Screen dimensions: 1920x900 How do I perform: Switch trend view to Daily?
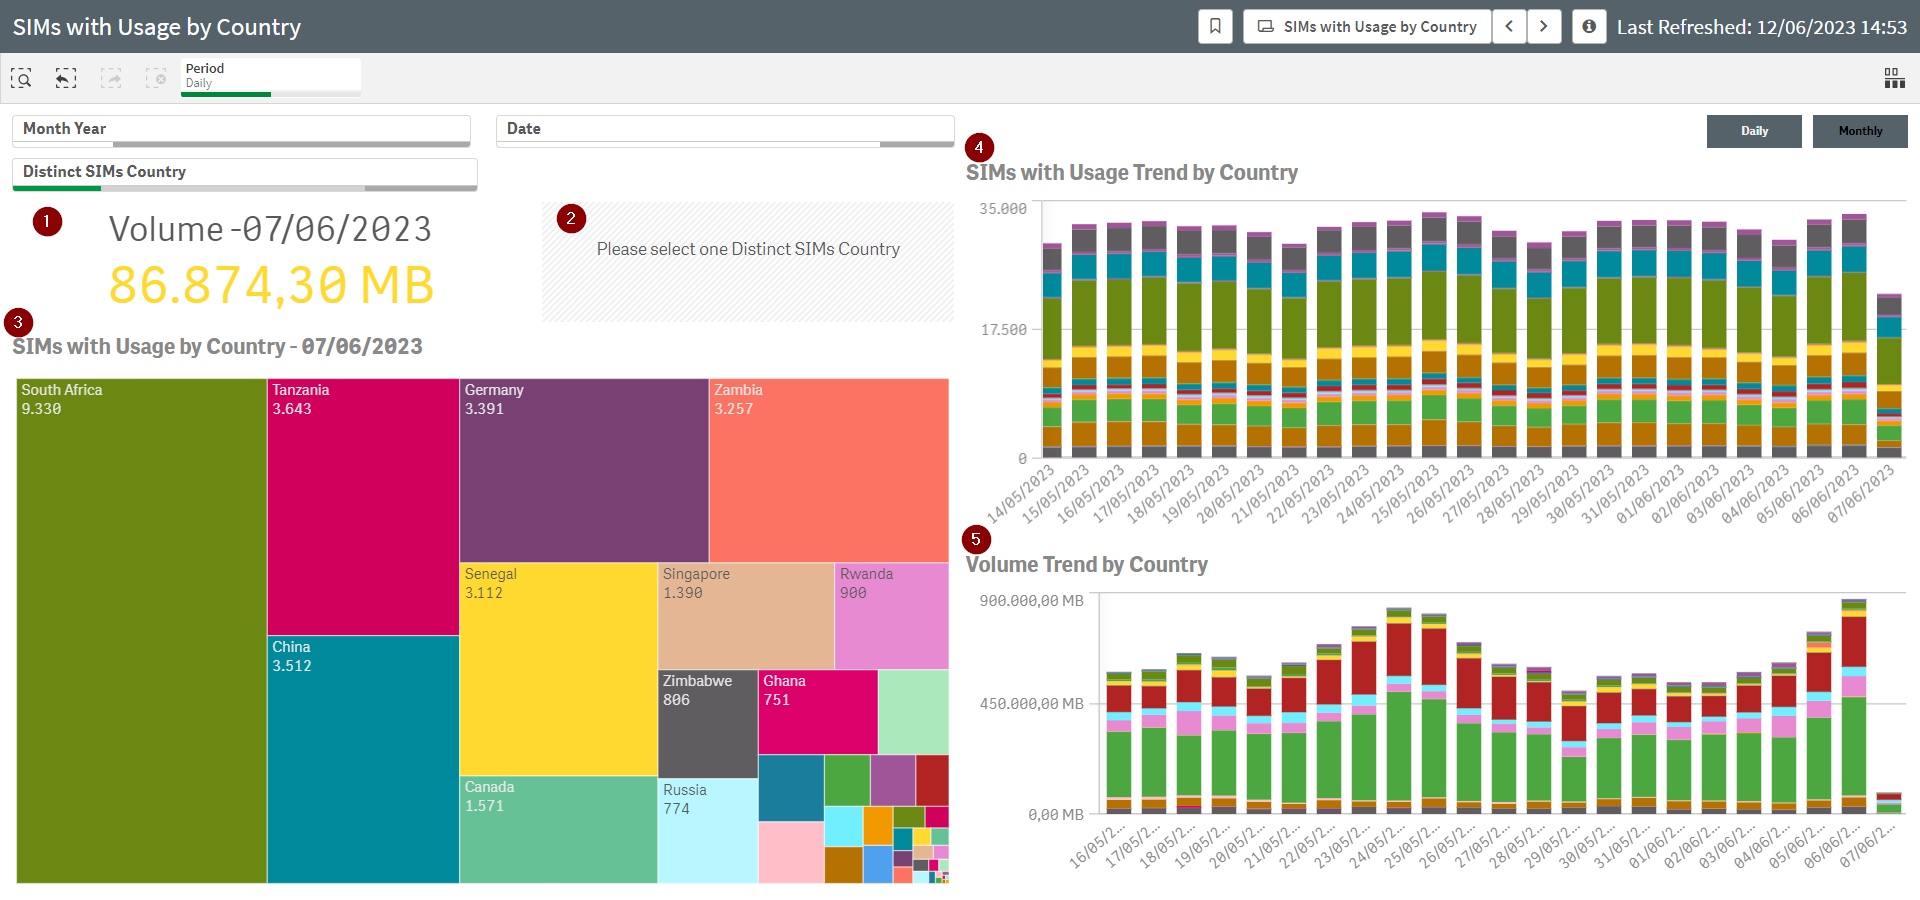[x=1754, y=131]
